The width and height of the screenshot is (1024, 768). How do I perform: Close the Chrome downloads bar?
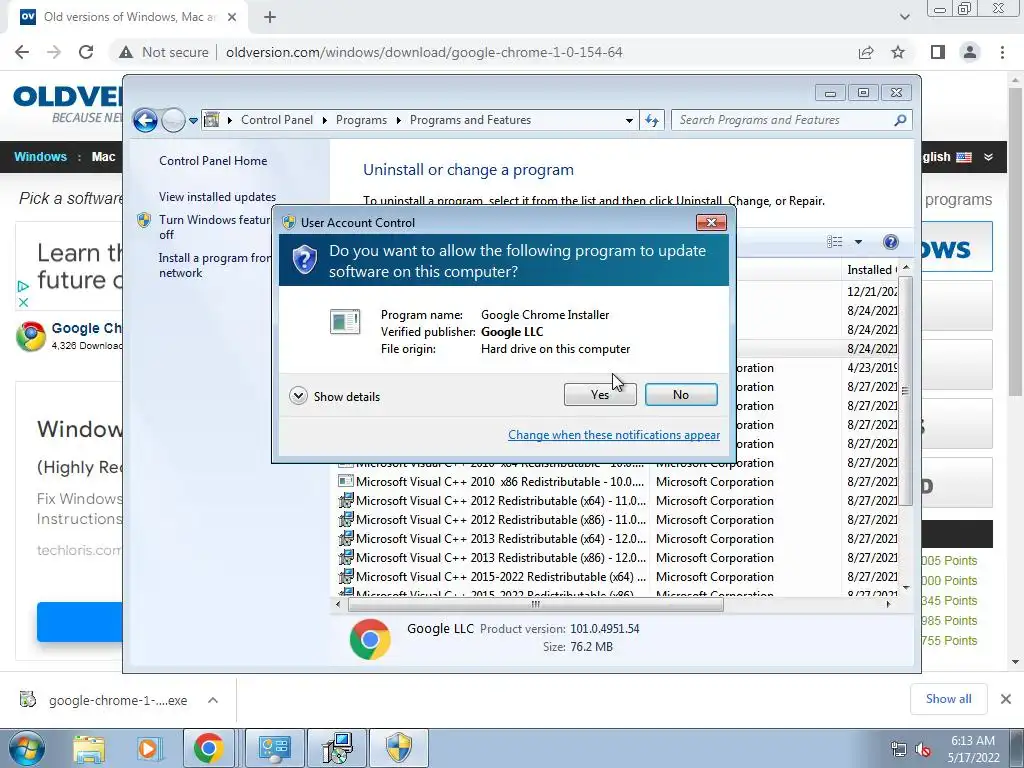(x=1006, y=699)
